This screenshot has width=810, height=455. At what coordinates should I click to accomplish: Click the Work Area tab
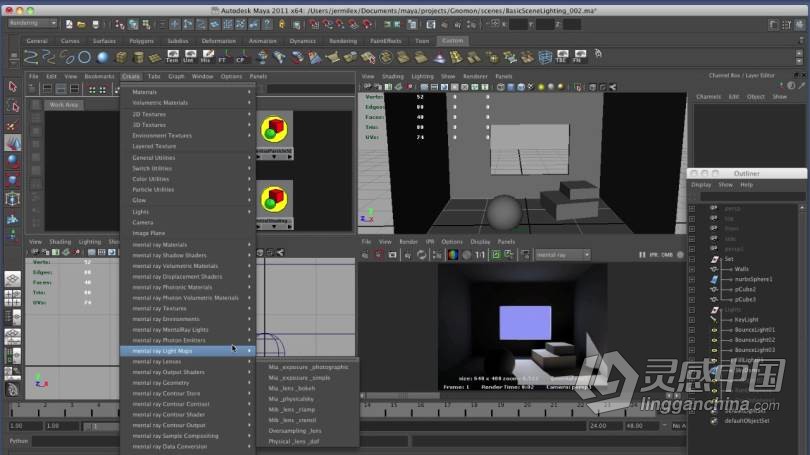coord(64,105)
